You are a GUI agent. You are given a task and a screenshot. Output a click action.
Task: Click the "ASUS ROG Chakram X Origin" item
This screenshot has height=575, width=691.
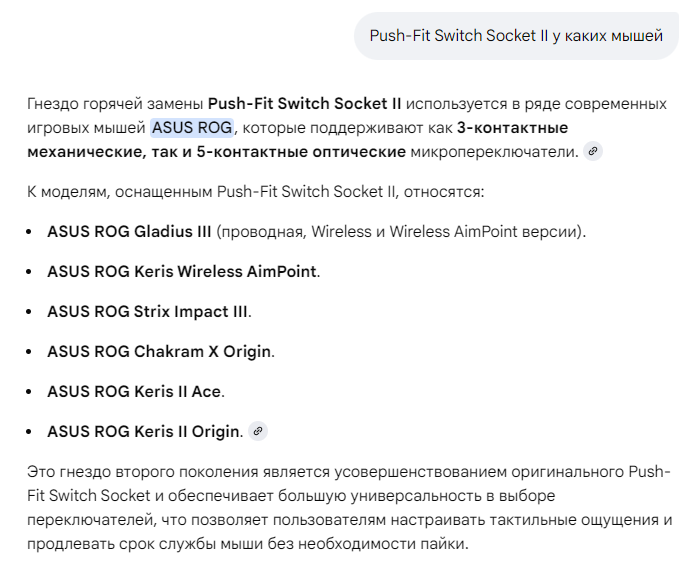[x=160, y=352]
